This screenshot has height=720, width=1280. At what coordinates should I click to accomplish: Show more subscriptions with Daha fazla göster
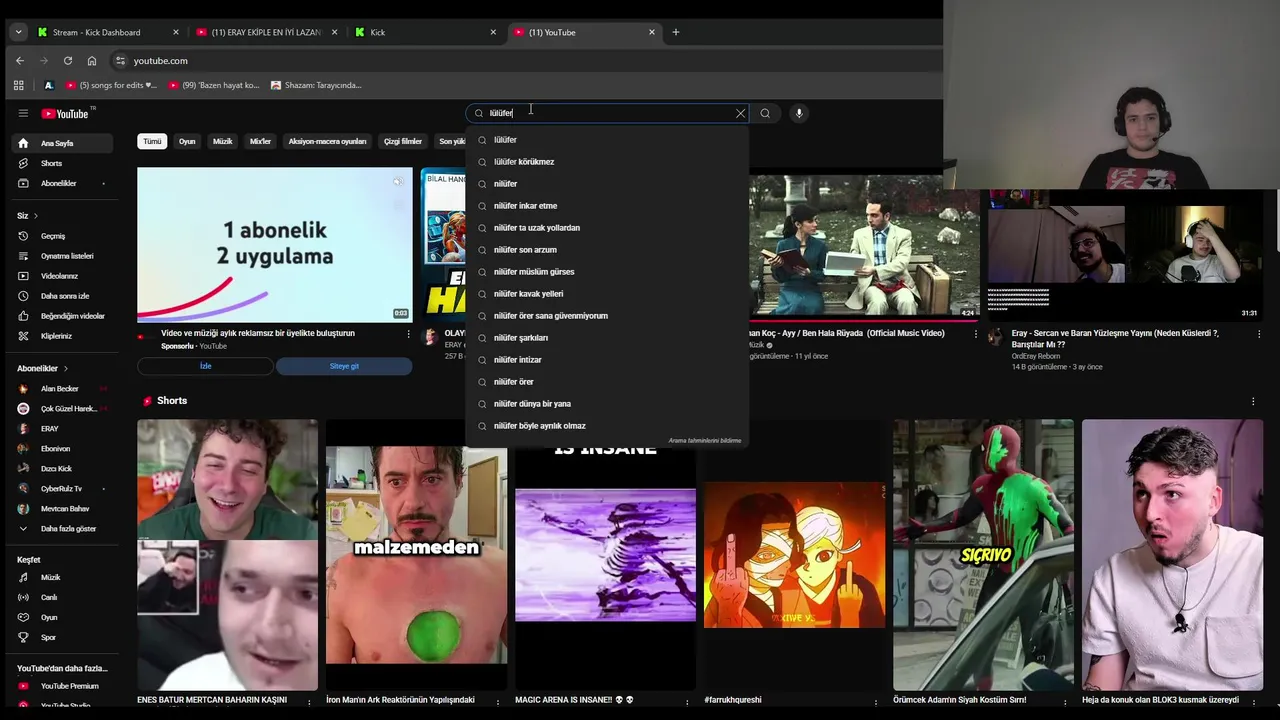[64, 528]
